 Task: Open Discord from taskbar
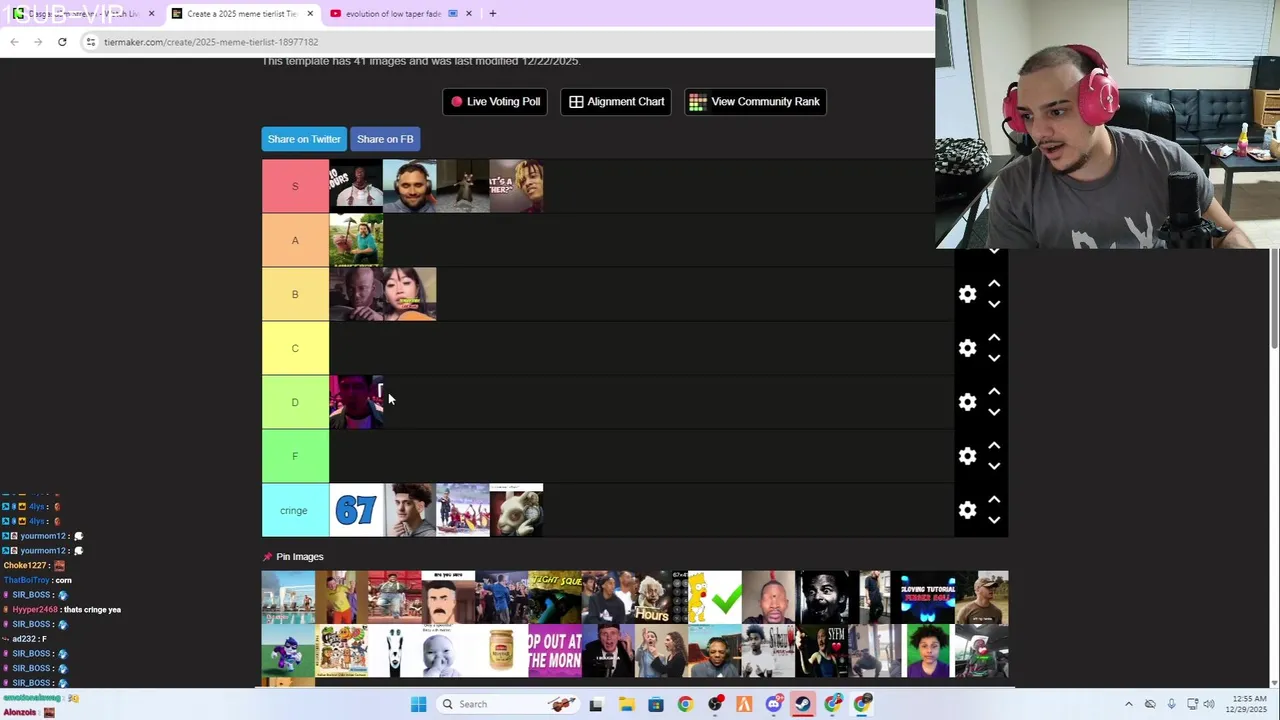(x=774, y=704)
